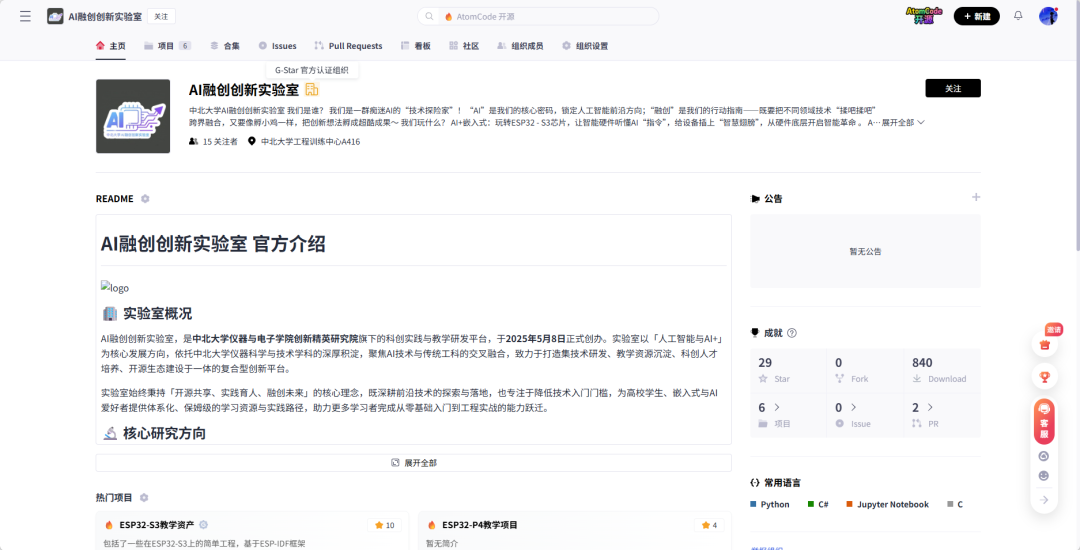This screenshot has width=1080, height=550.
Task: Click the organization logo thumbnail
Action: (x=133, y=116)
